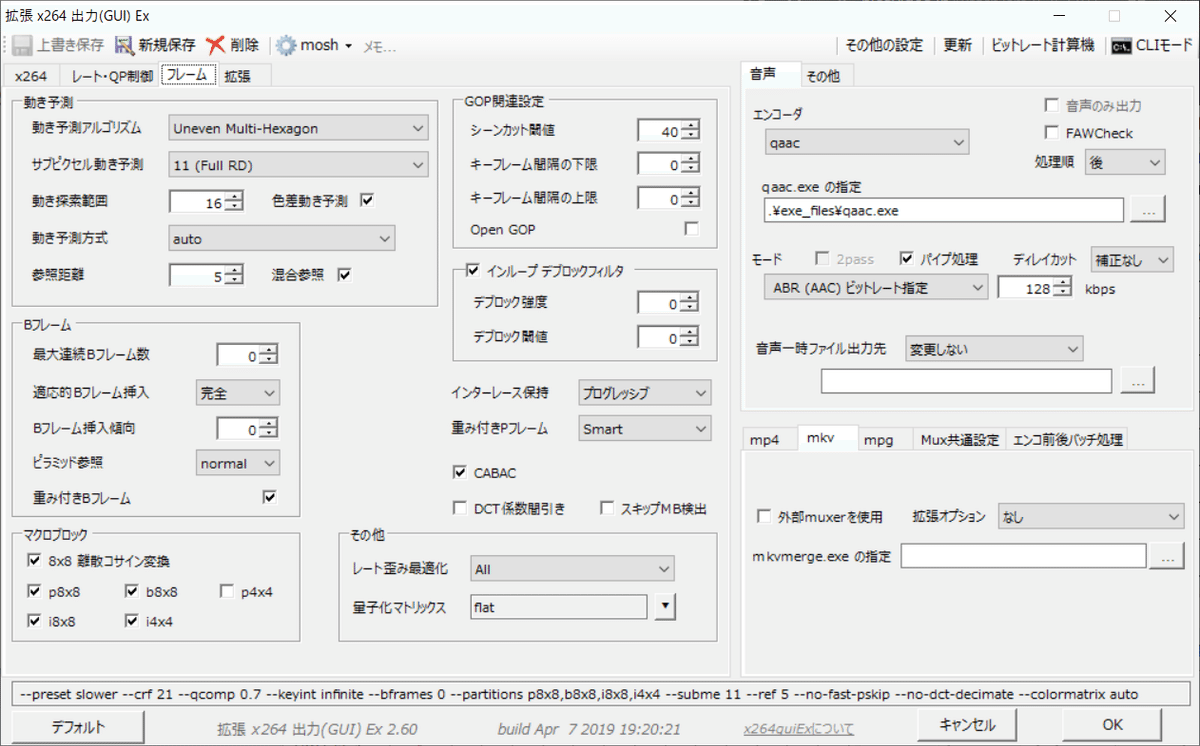Toggle 重み付きBフレーム checkbox

click(x=269, y=497)
